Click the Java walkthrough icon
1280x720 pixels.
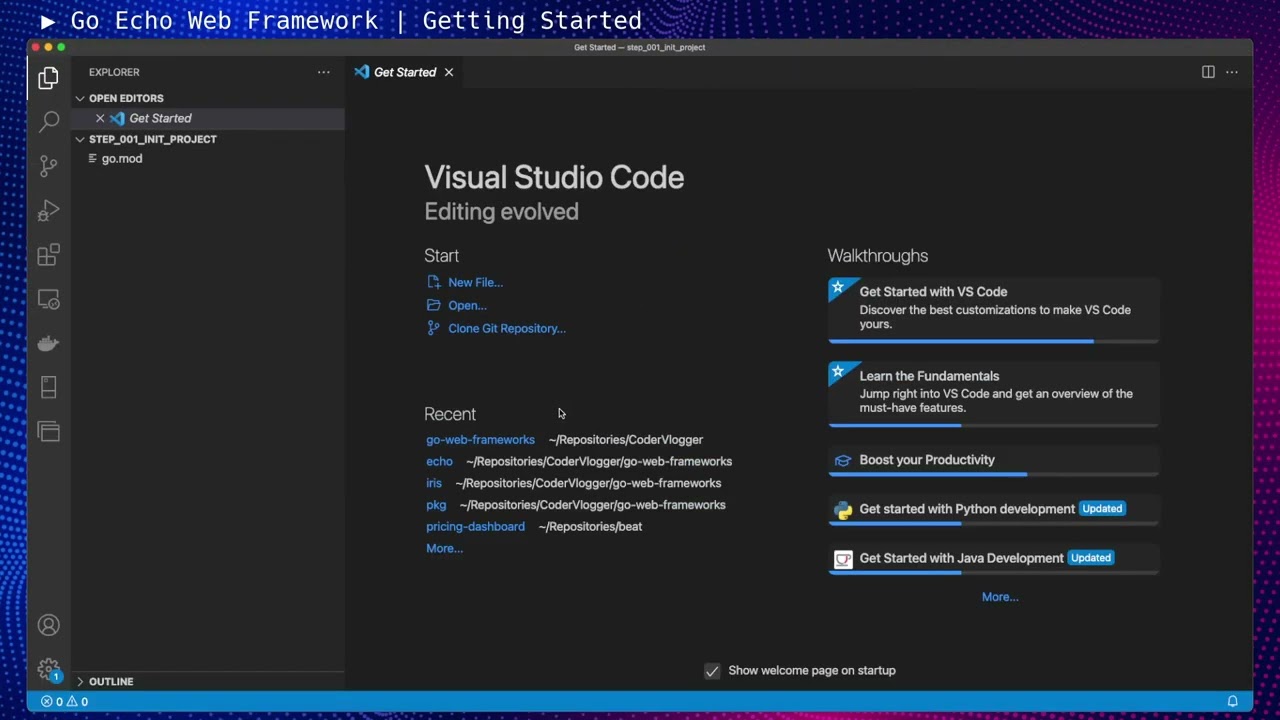click(843, 559)
